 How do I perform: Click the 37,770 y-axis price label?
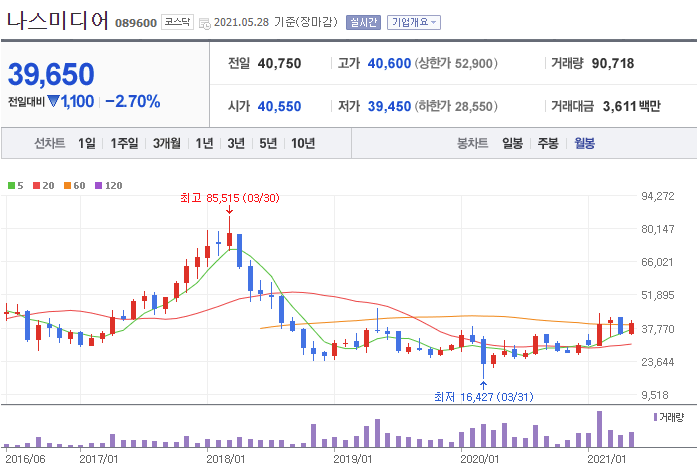point(657,329)
